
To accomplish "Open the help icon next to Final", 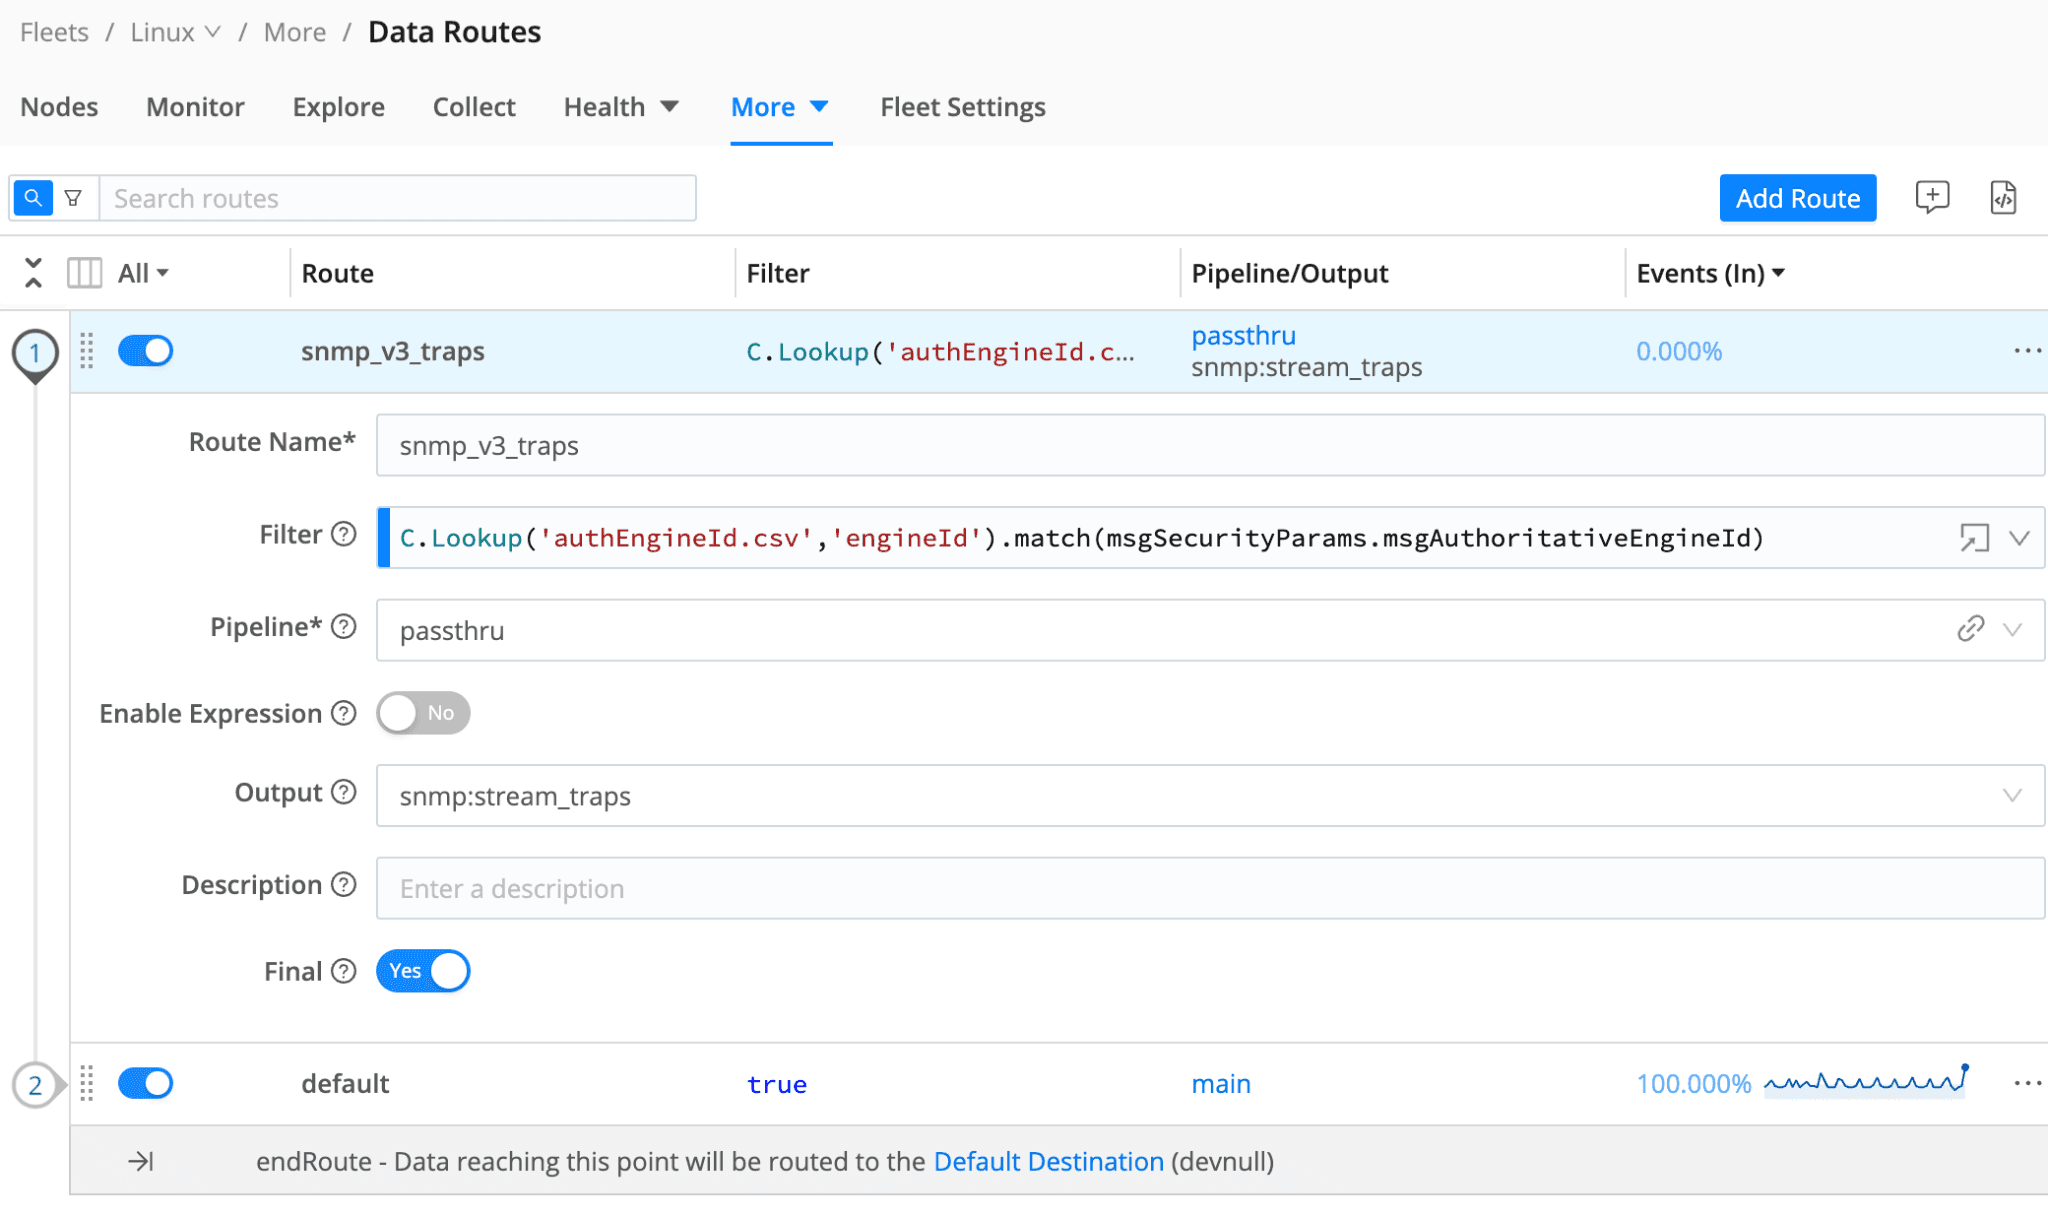I will tap(344, 971).
